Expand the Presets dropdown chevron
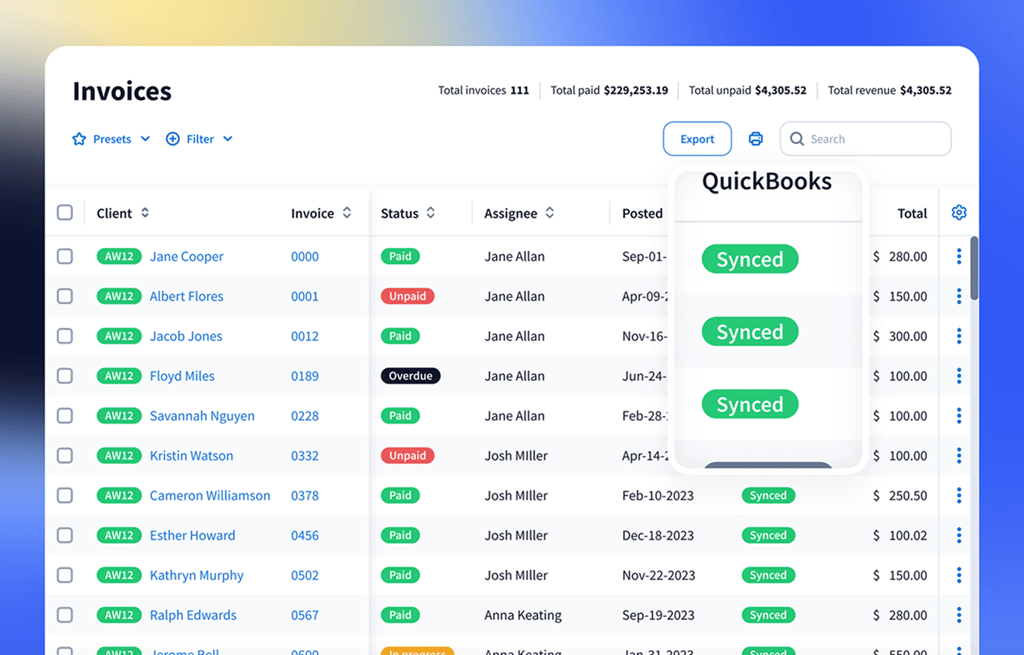1024x655 pixels. 145,139
